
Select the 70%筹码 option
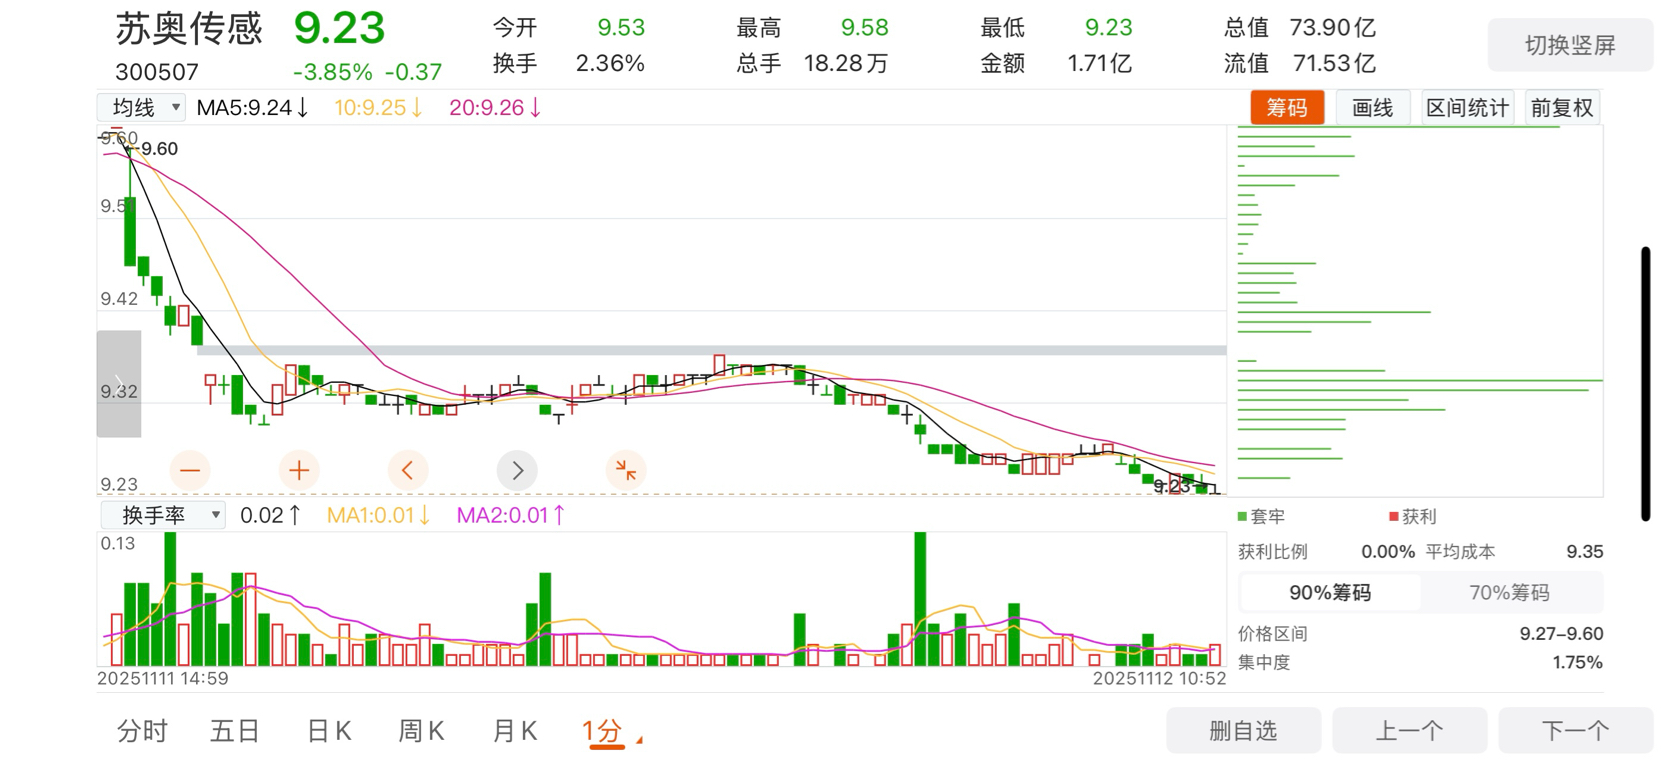pyautogui.click(x=1509, y=593)
